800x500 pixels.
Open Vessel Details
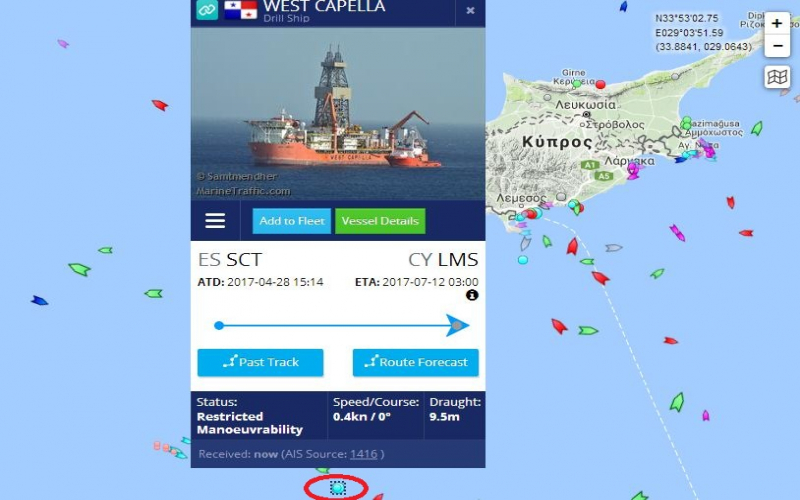tap(380, 221)
